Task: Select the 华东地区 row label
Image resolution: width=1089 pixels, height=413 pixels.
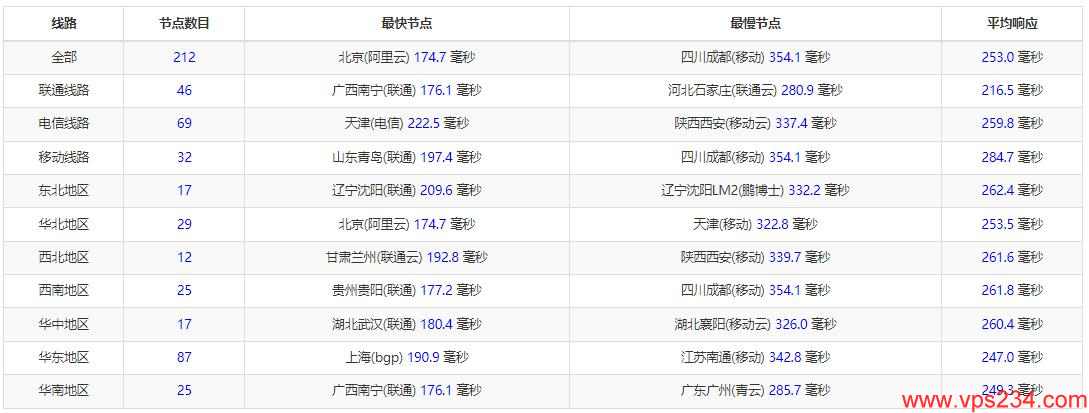Action: [64, 357]
